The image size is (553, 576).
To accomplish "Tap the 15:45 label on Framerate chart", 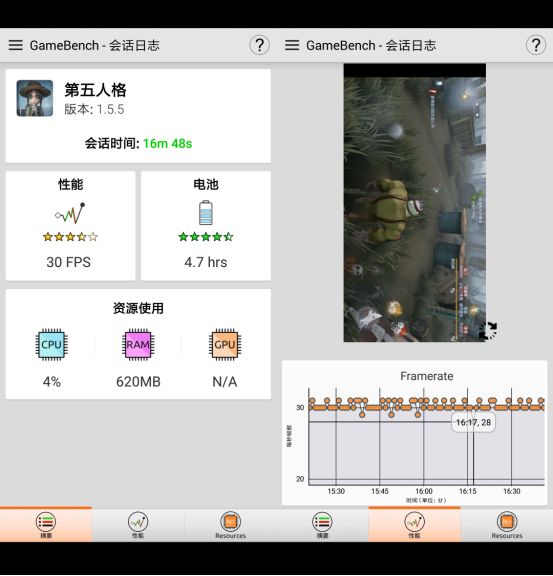I will [380, 491].
